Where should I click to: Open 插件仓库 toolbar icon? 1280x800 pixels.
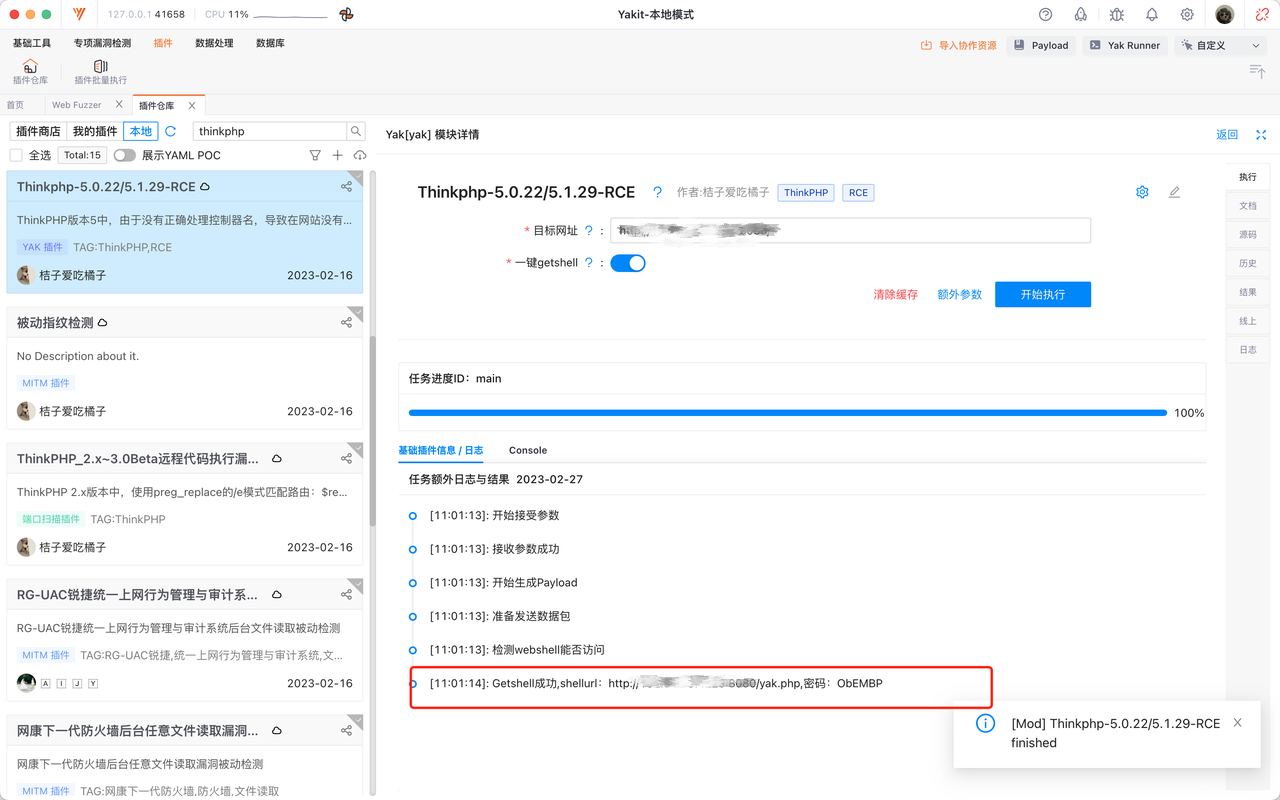point(30,72)
